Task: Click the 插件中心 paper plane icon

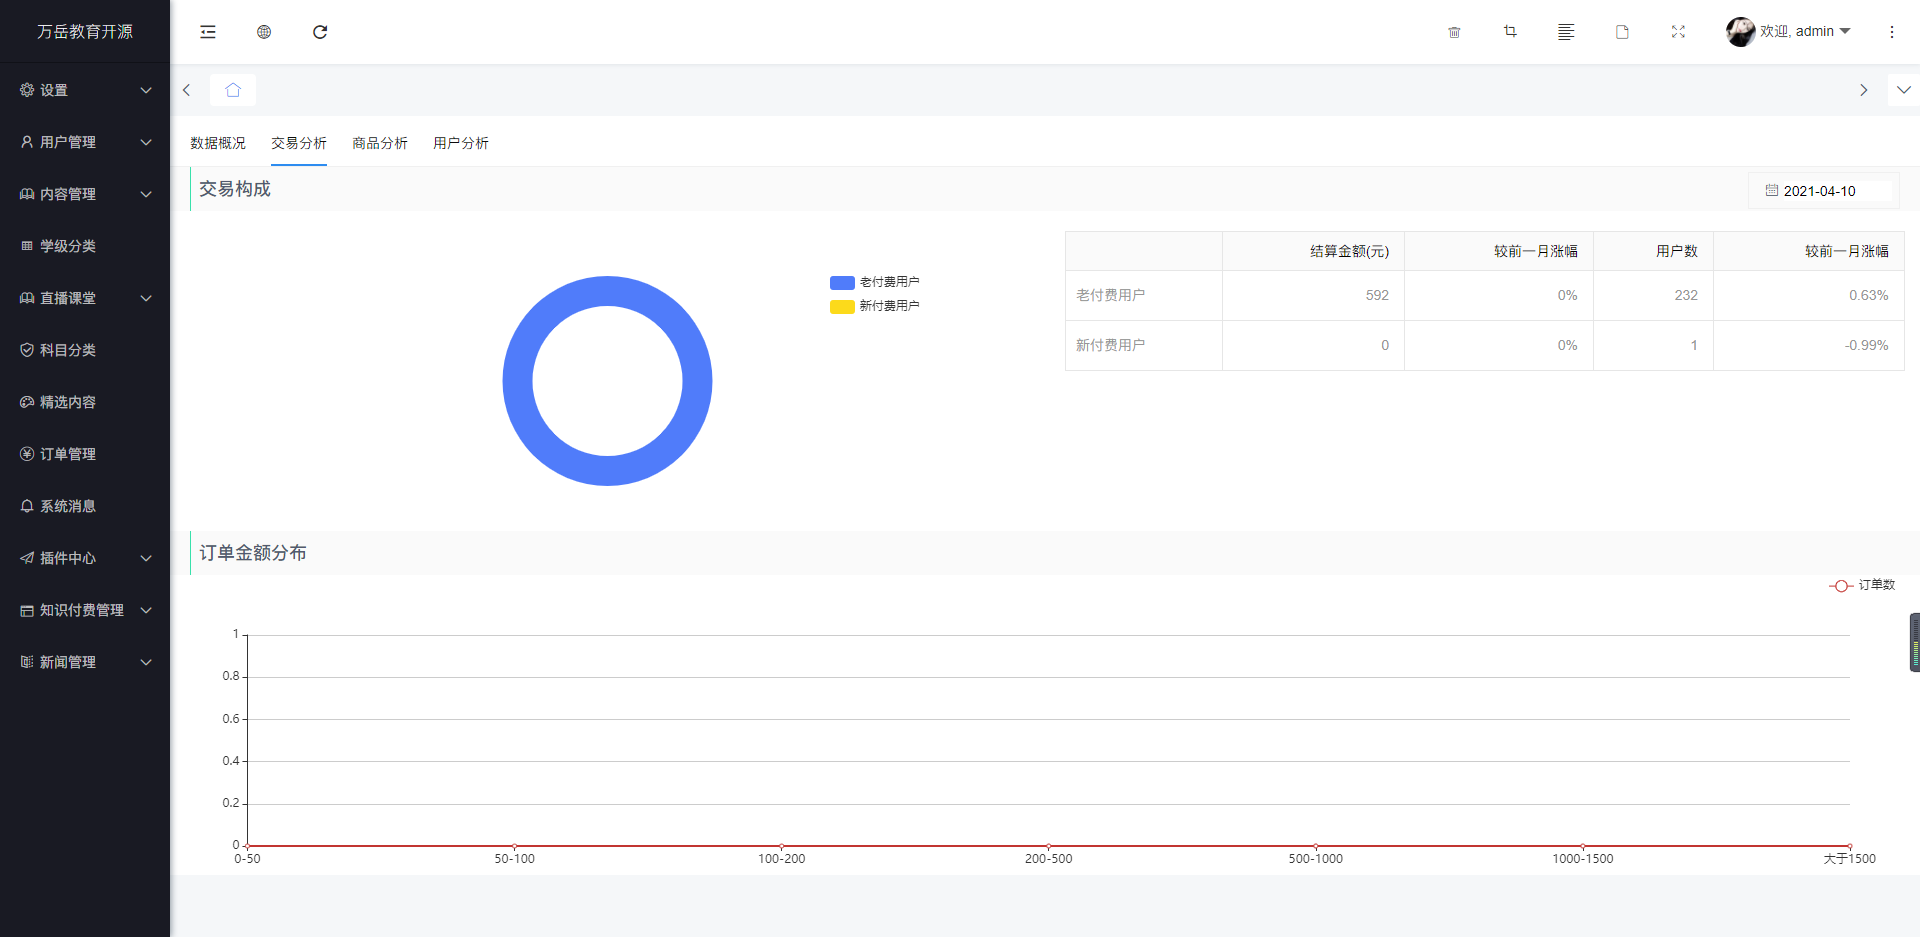Action: (x=27, y=558)
